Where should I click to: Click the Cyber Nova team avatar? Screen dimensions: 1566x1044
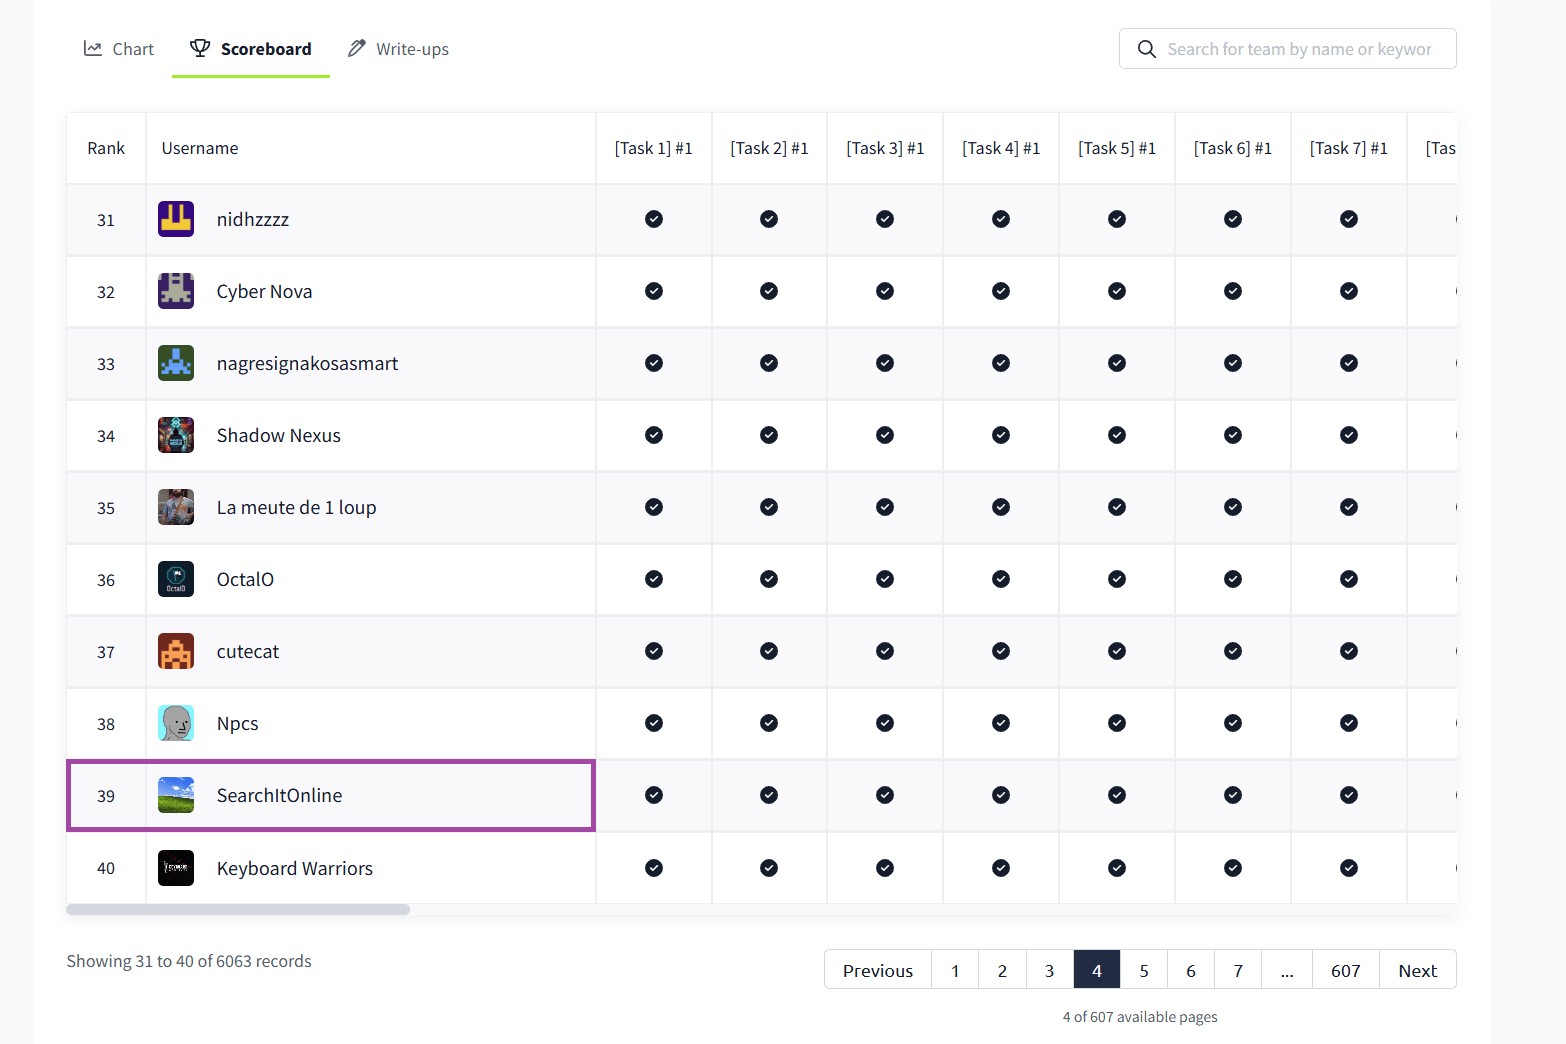click(x=176, y=291)
